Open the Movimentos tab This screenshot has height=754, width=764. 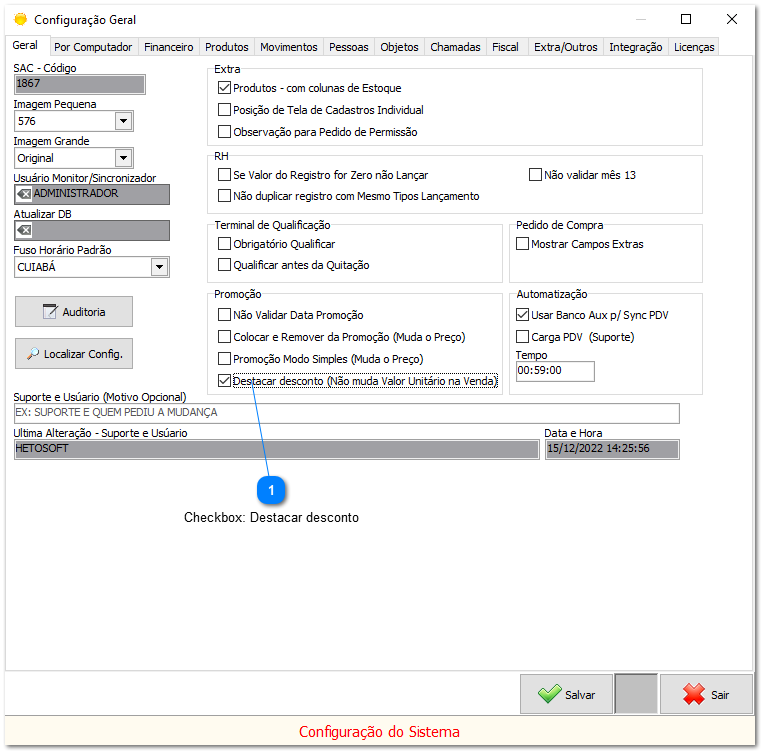(x=288, y=47)
